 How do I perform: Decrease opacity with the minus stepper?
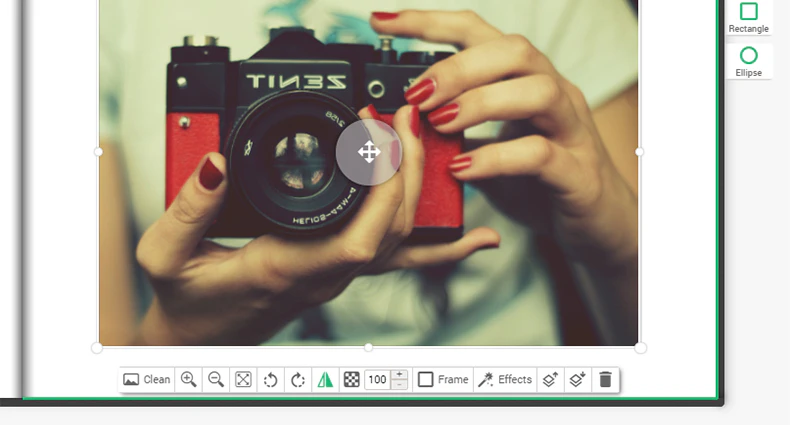coord(399,385)
